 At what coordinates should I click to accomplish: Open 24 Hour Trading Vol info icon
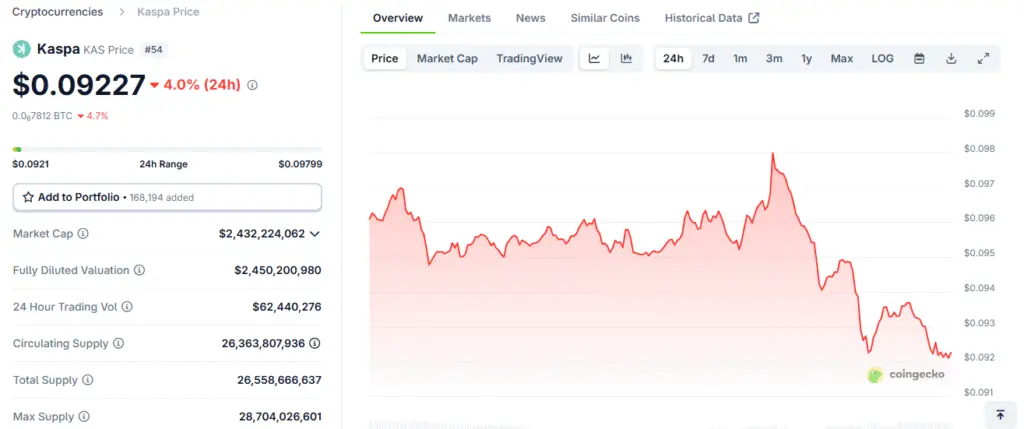click(127, 307)
